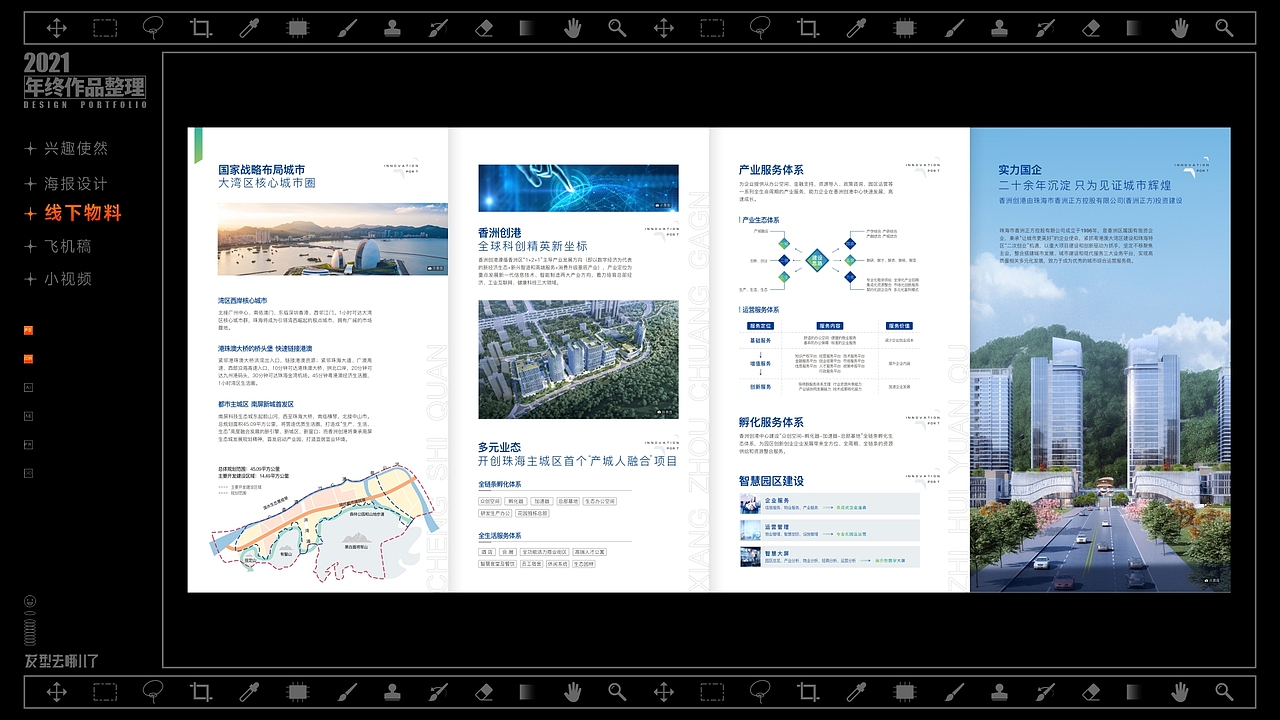The width and height of the screenshot is (1280, 720).
Task: Expand the plus sign beside 海报设计
Action: click(30, 184)
